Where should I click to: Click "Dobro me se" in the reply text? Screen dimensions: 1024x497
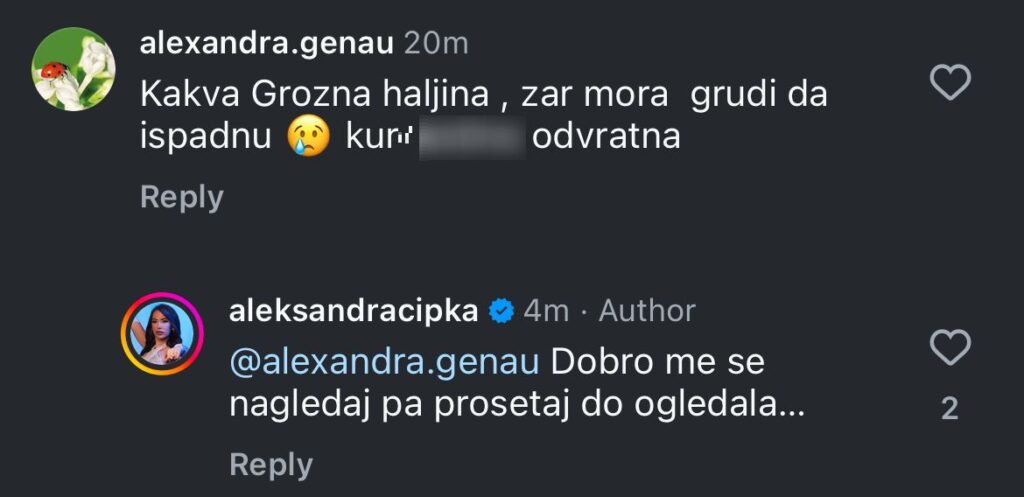657,359
